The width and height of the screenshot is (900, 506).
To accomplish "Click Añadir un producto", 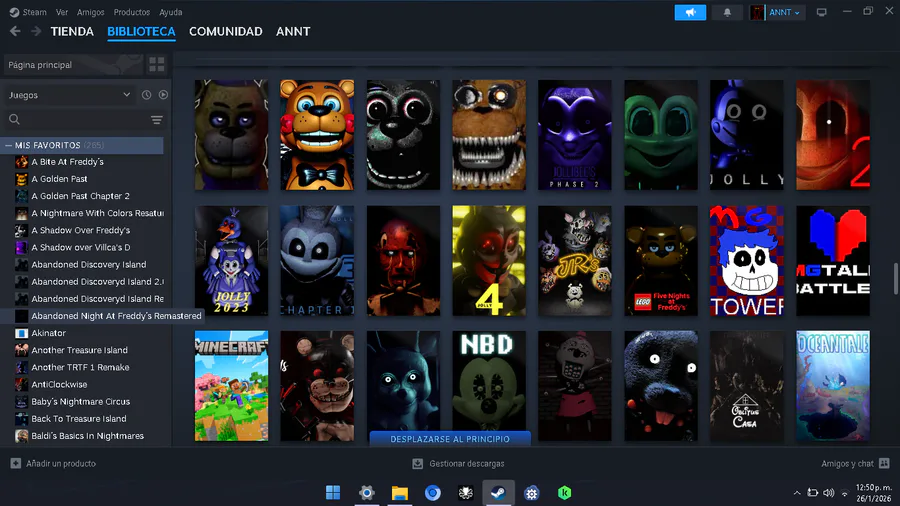I will coord(53,464).
